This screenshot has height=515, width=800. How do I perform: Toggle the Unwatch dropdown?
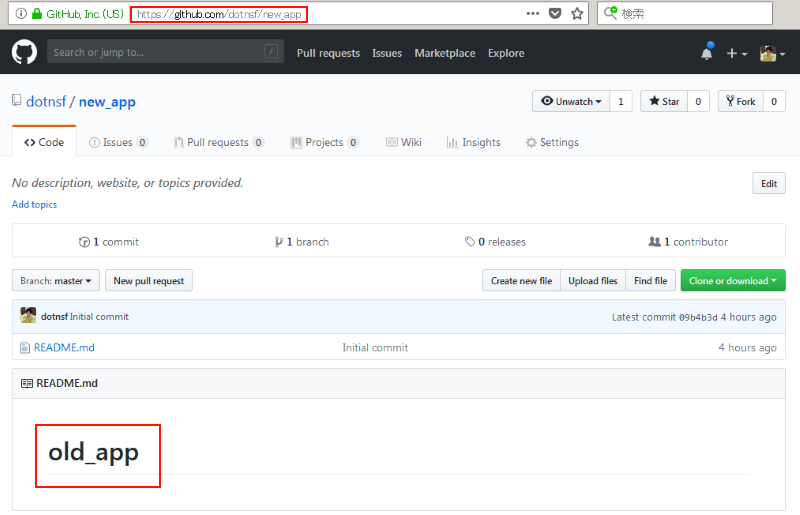tap(571, 101)
